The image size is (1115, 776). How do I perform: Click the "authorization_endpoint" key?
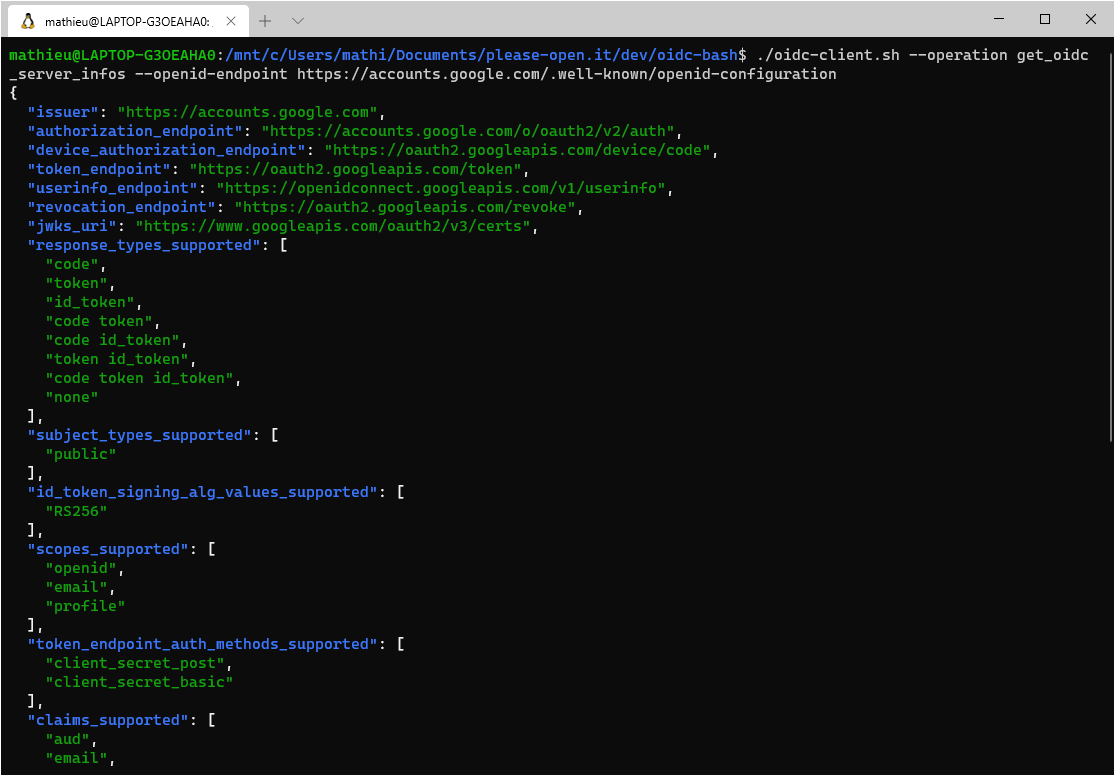point(135,131)
